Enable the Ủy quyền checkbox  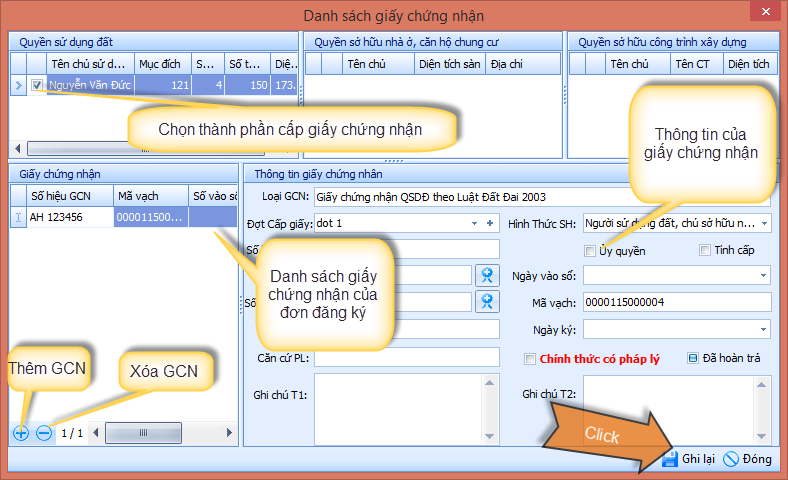591,250
